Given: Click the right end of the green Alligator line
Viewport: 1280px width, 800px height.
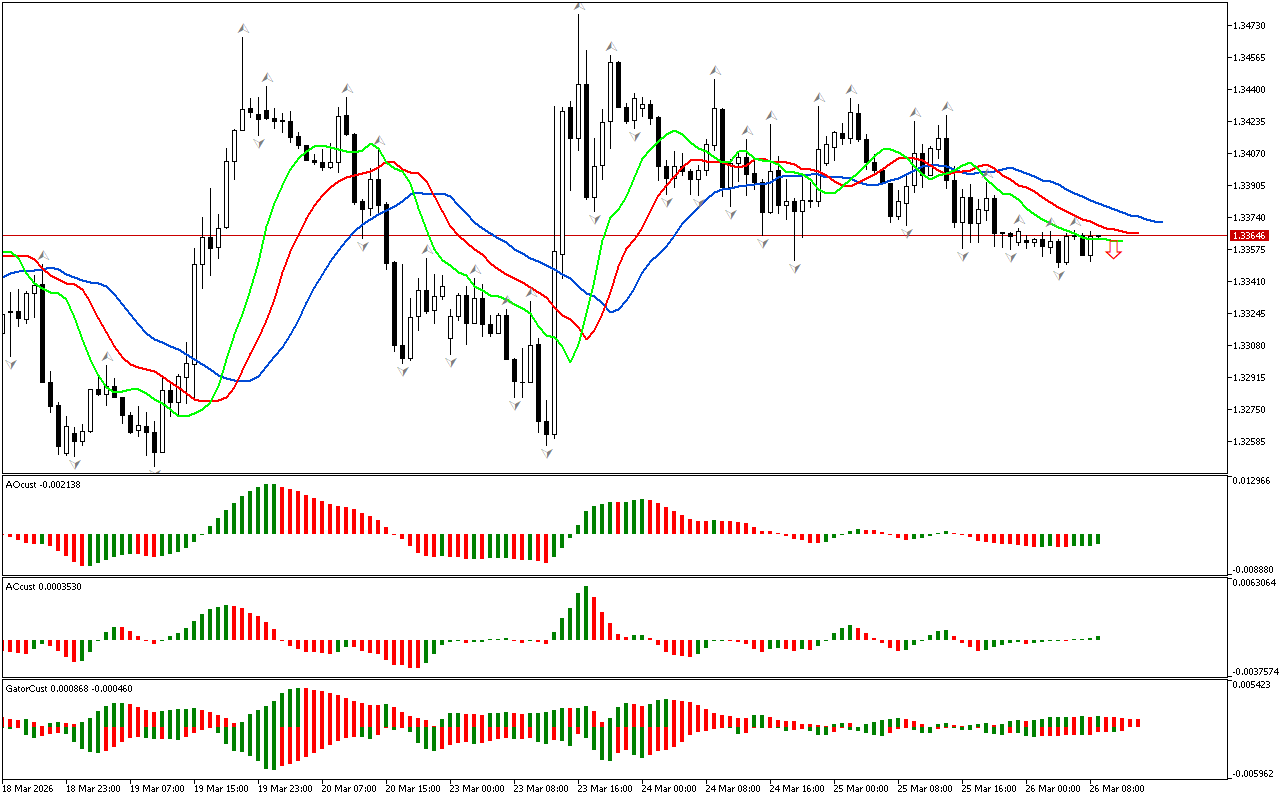Looking at the screenshot, I should pos(1120,241).
